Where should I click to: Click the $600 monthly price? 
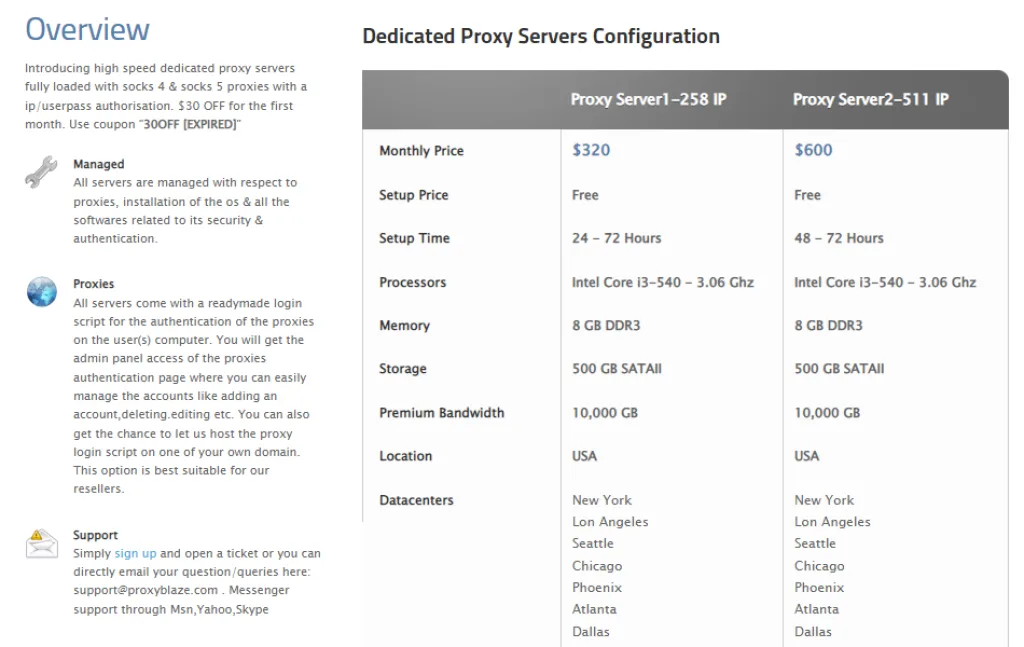click(x=813, y=150)
